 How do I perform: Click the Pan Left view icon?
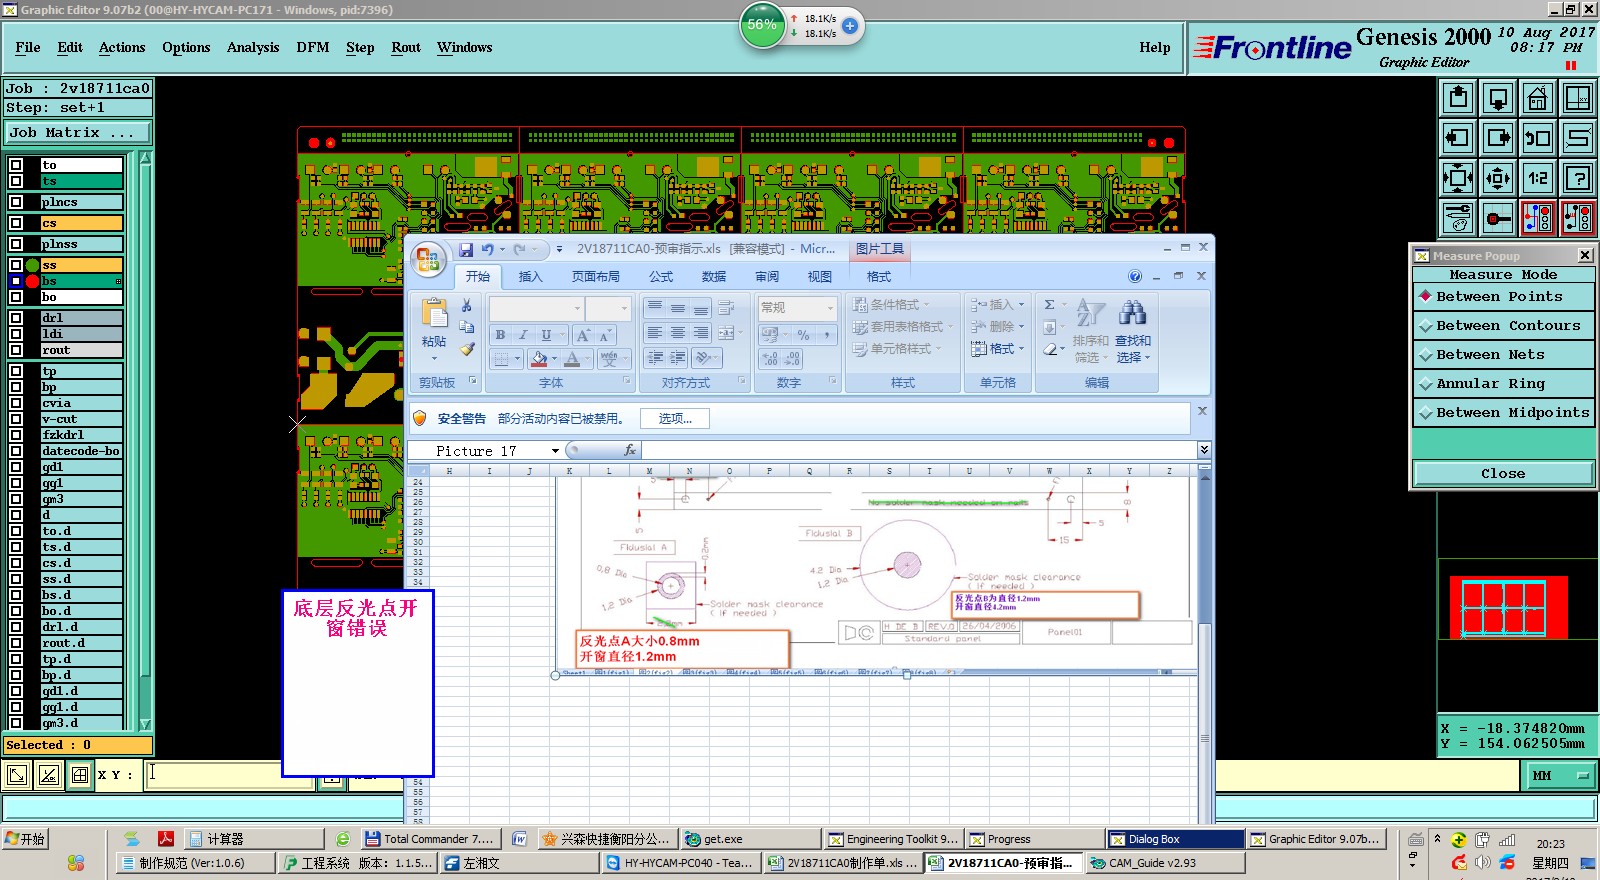(1458, 138)
